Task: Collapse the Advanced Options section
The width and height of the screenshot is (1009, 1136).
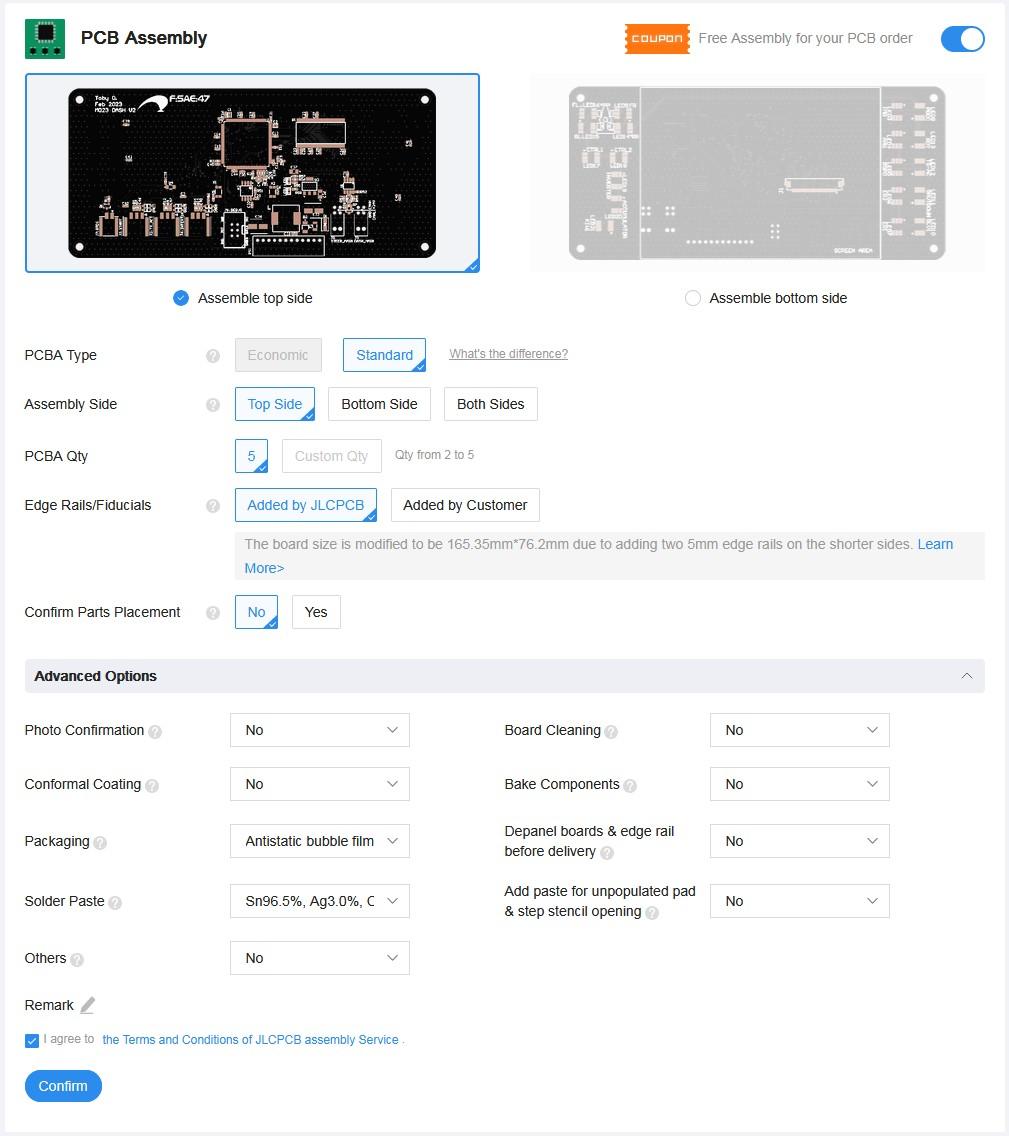Action: [967, 676]
